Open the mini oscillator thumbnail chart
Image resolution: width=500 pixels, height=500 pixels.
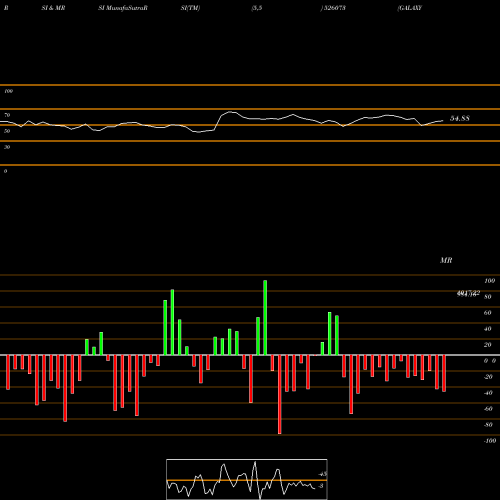pos(247,479)
